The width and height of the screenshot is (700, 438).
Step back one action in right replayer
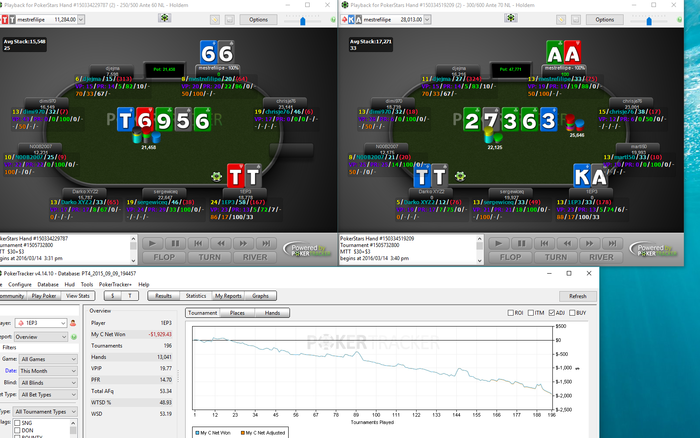coord(567,243)
